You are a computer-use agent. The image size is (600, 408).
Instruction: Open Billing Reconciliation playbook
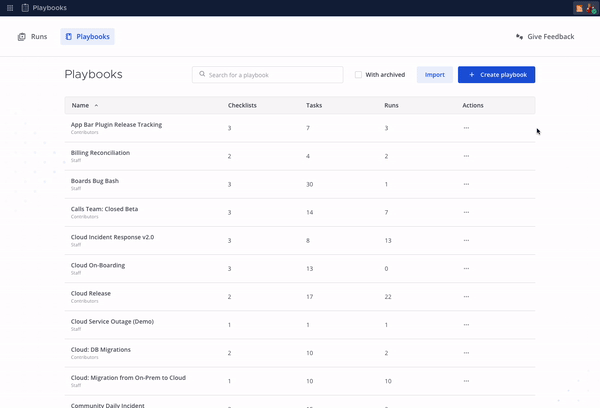(100, 153)
